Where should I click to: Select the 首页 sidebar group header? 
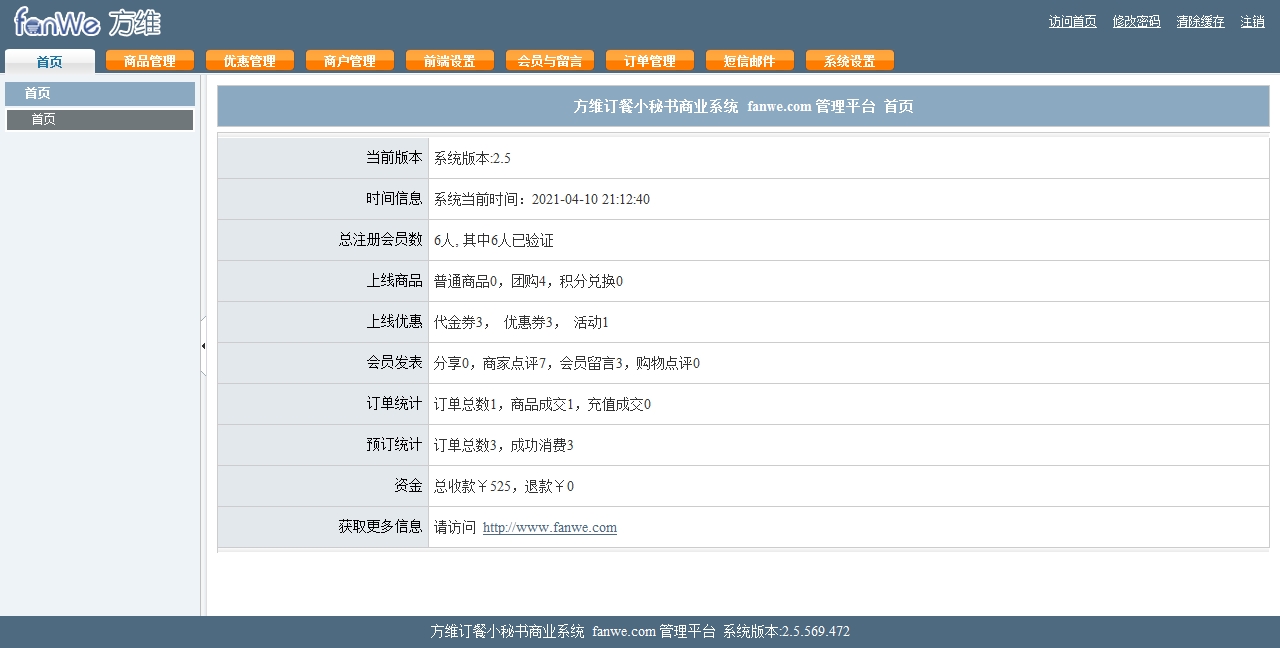pos(100,94)
